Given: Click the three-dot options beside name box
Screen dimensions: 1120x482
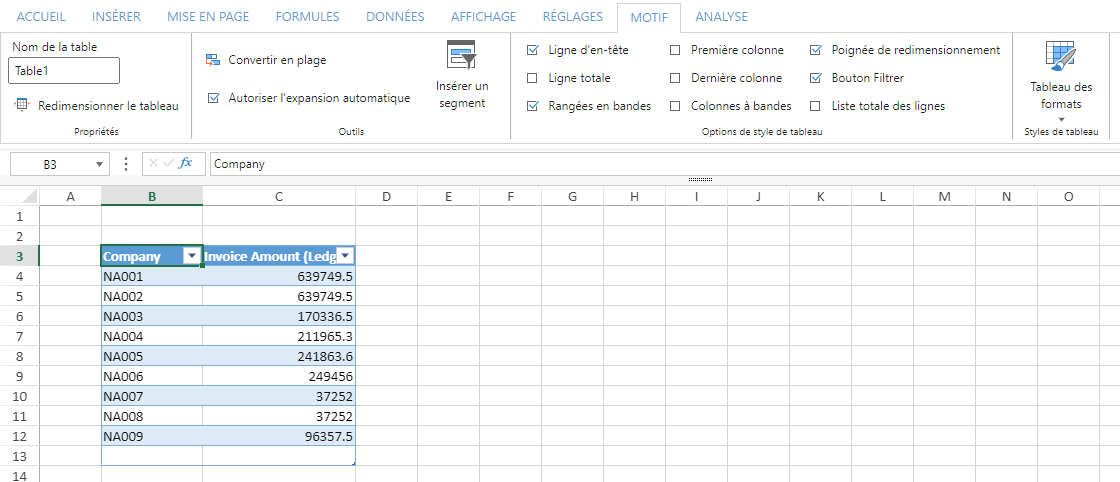Looking at the screenshot, I should (x=126, y=164).
